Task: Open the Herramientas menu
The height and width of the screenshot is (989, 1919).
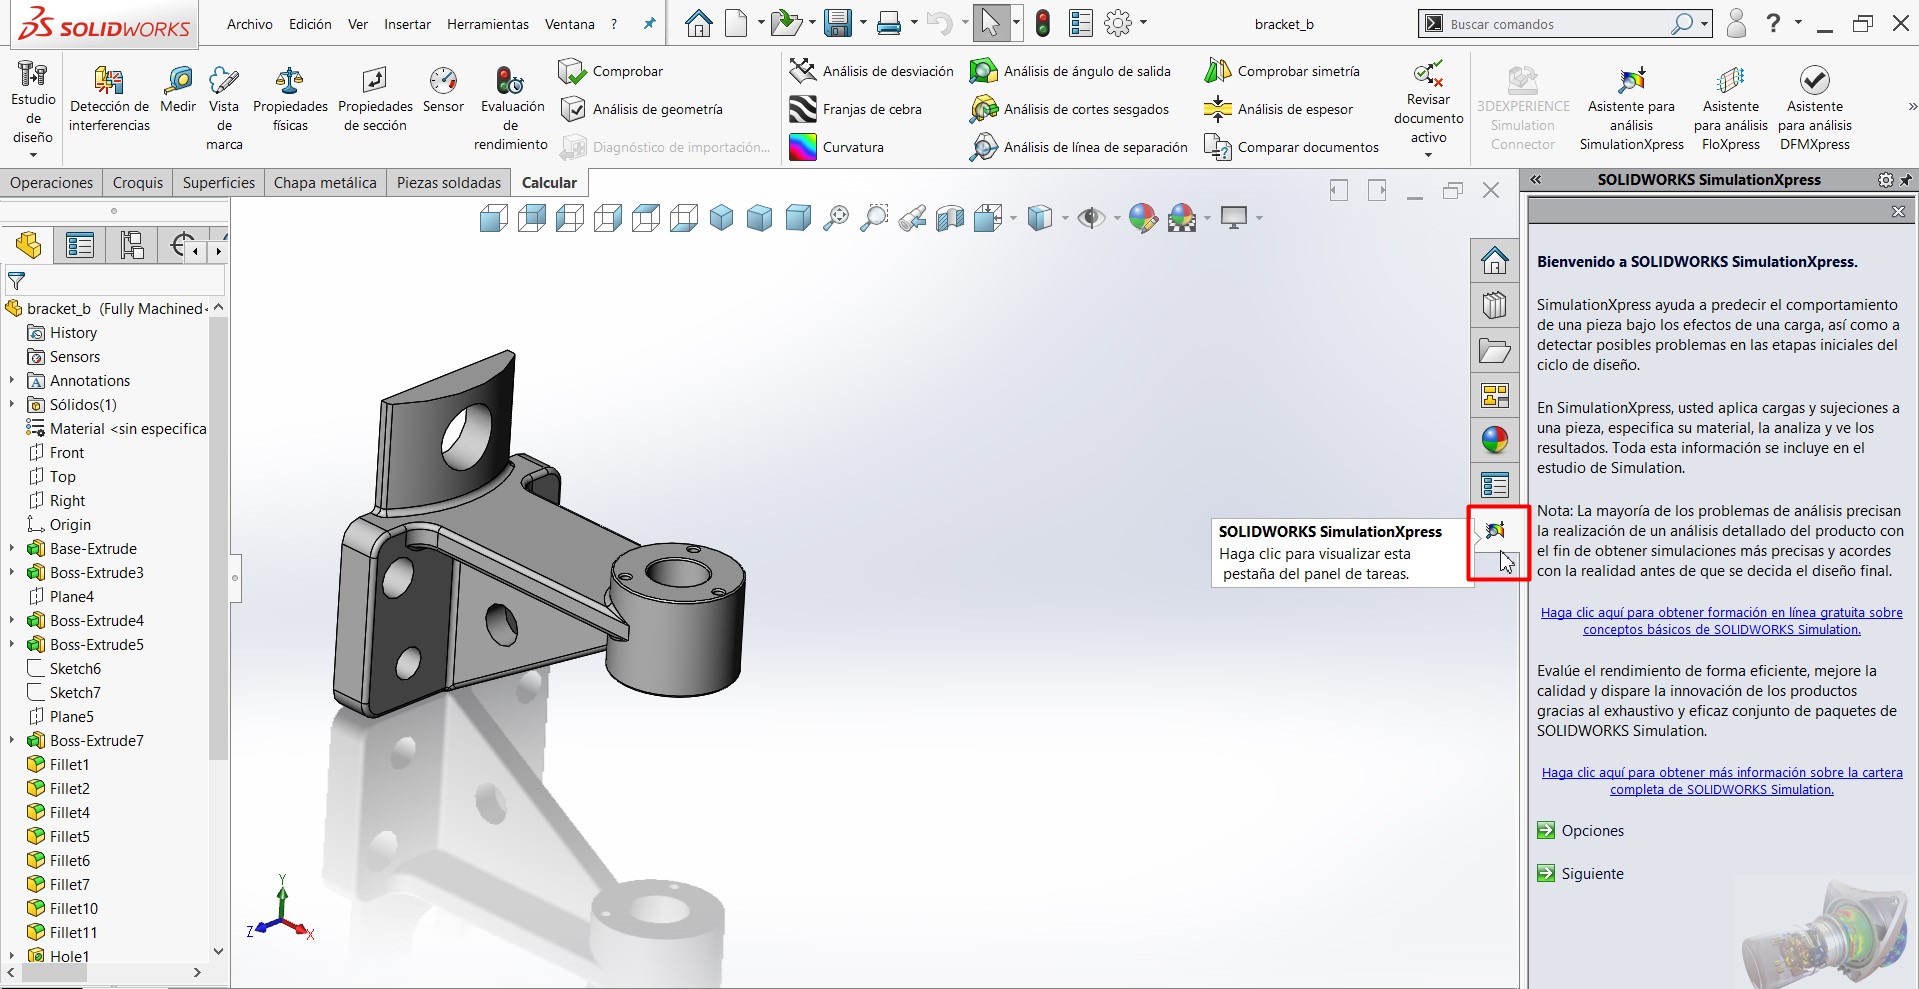Action: (488, 24)
